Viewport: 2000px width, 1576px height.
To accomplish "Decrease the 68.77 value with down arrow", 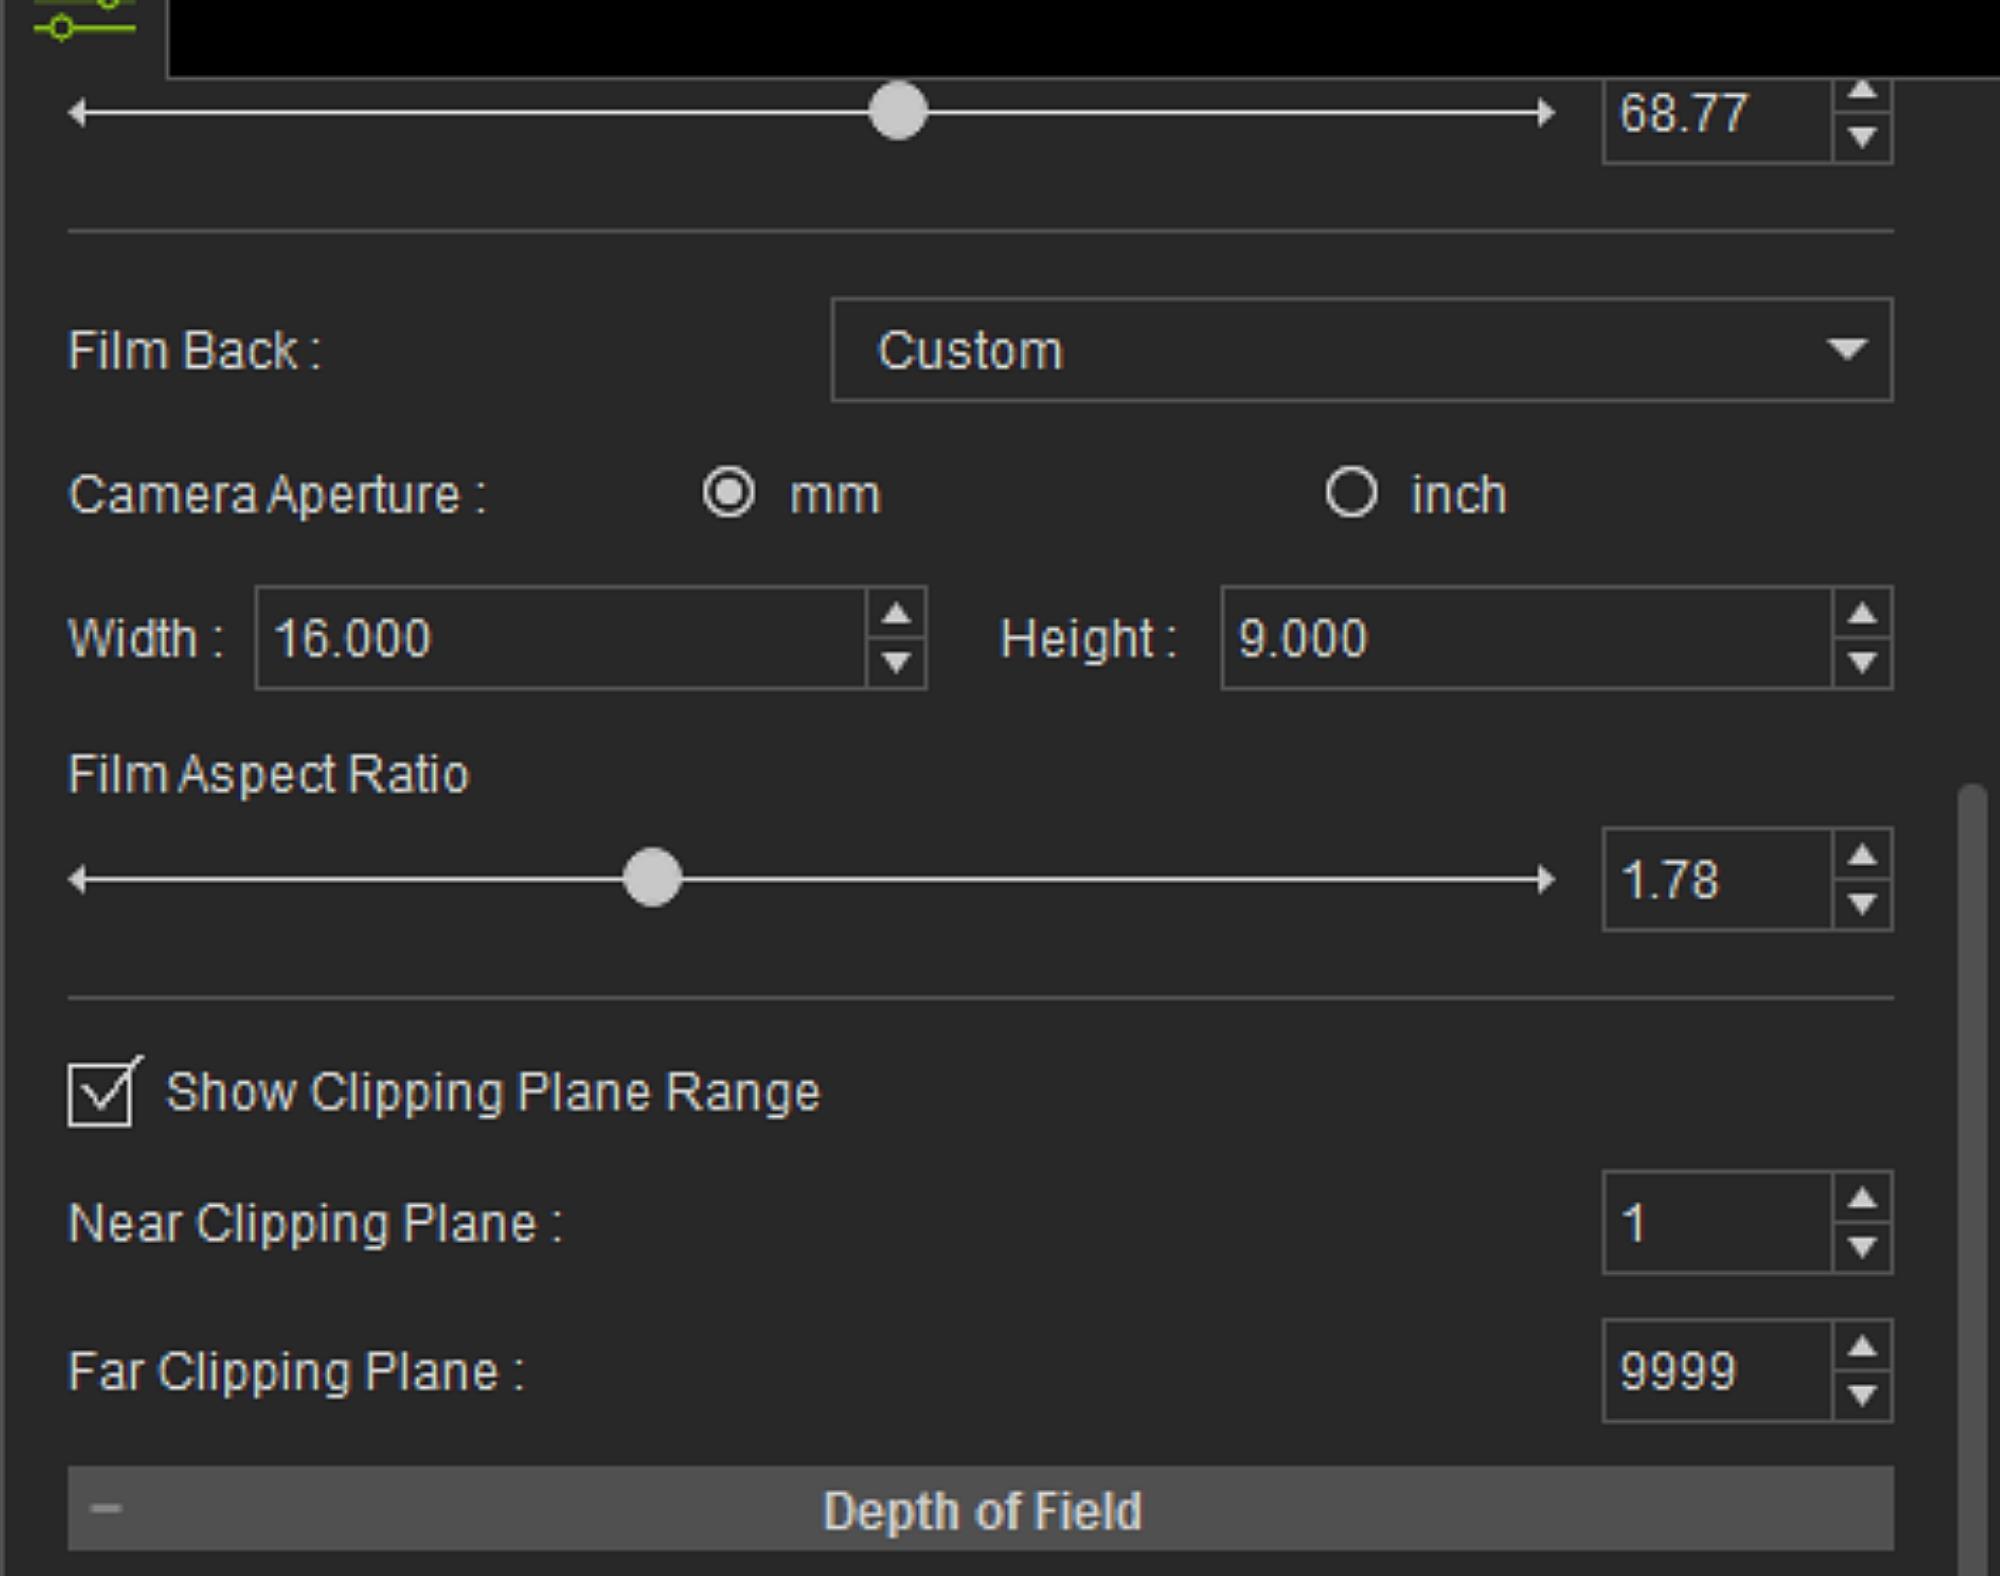I will [1862, 137].
